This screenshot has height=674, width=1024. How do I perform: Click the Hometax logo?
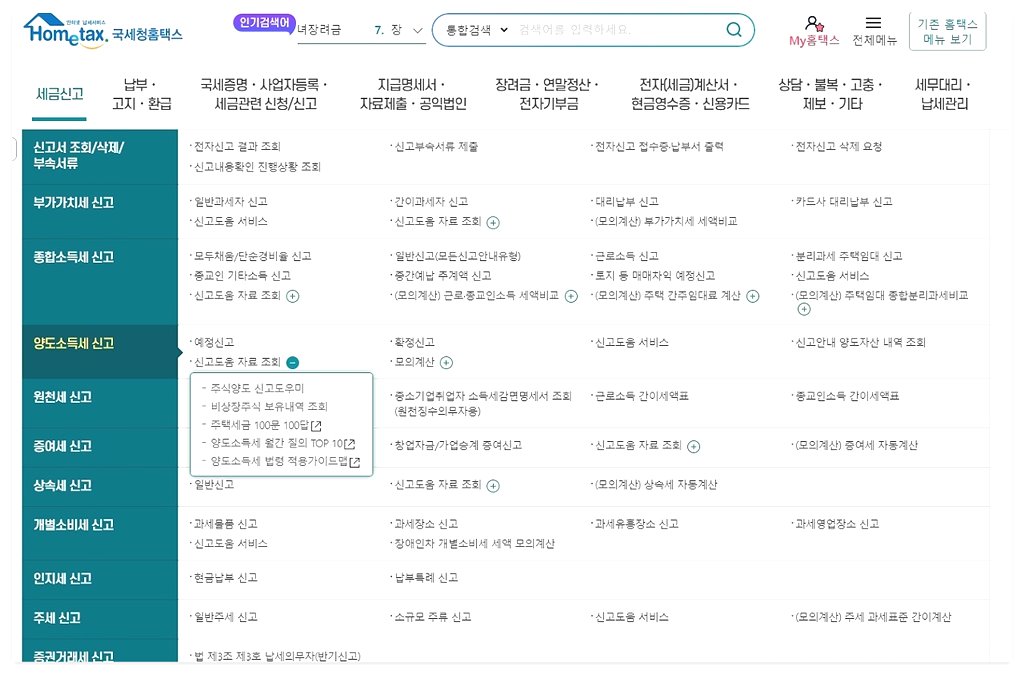[x=103, y=30]
